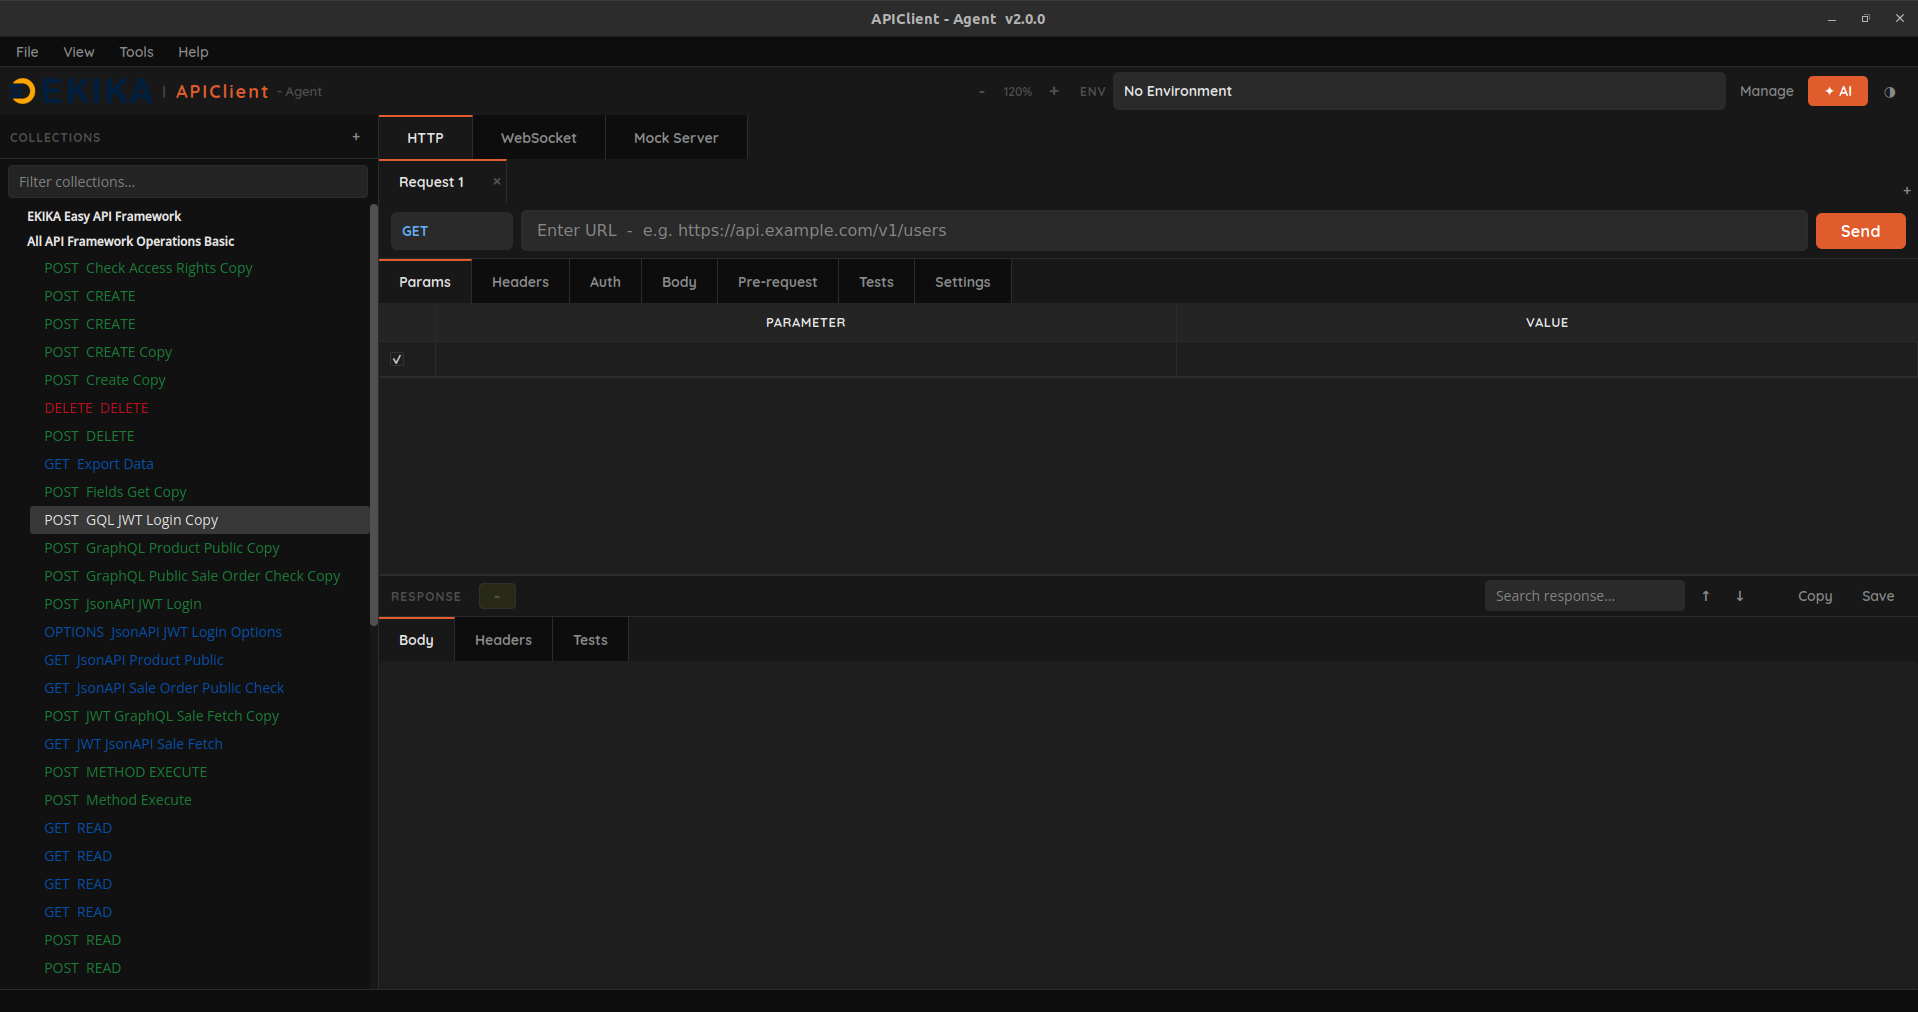Uncheck the first parameter row checkbox

397,359
